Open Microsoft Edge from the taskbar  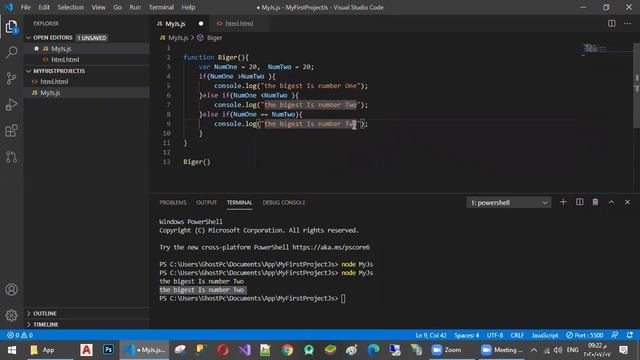[373, 350]
